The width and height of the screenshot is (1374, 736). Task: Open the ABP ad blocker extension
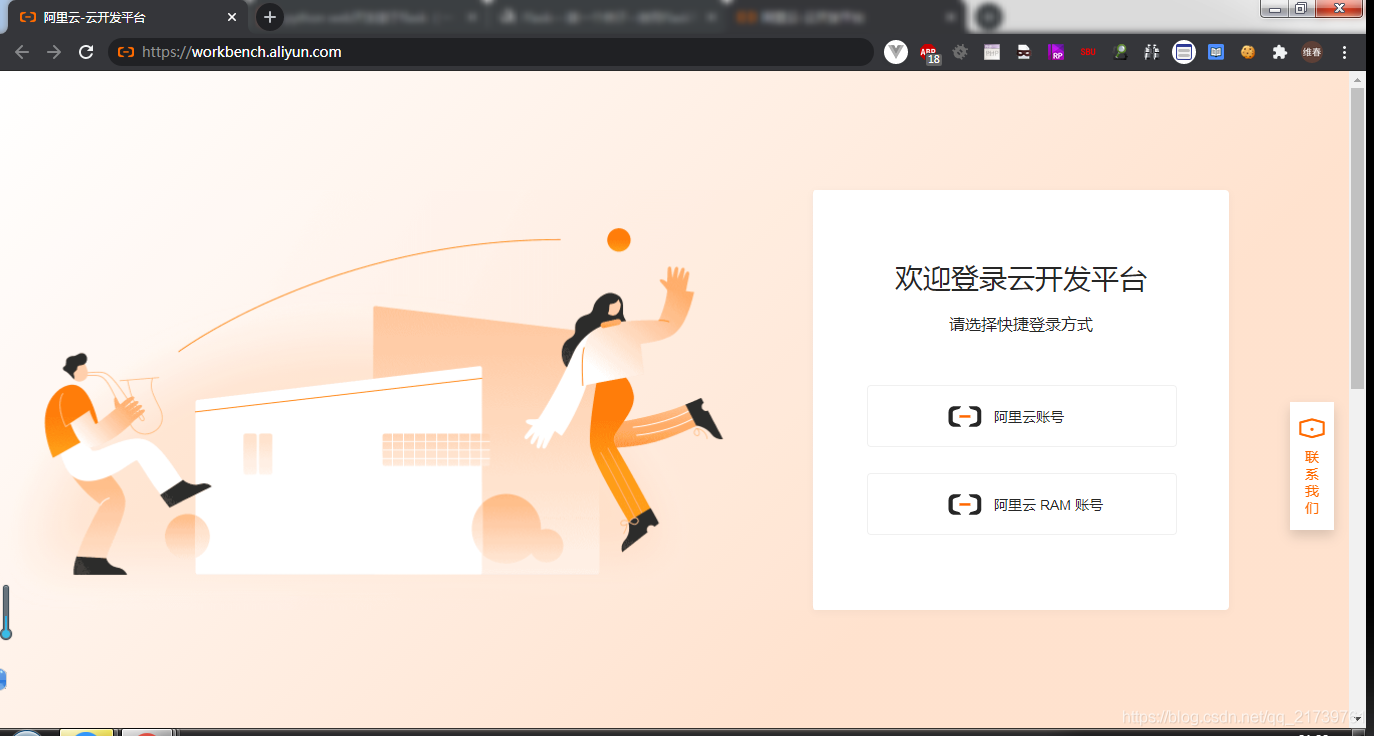click(930, 53)
